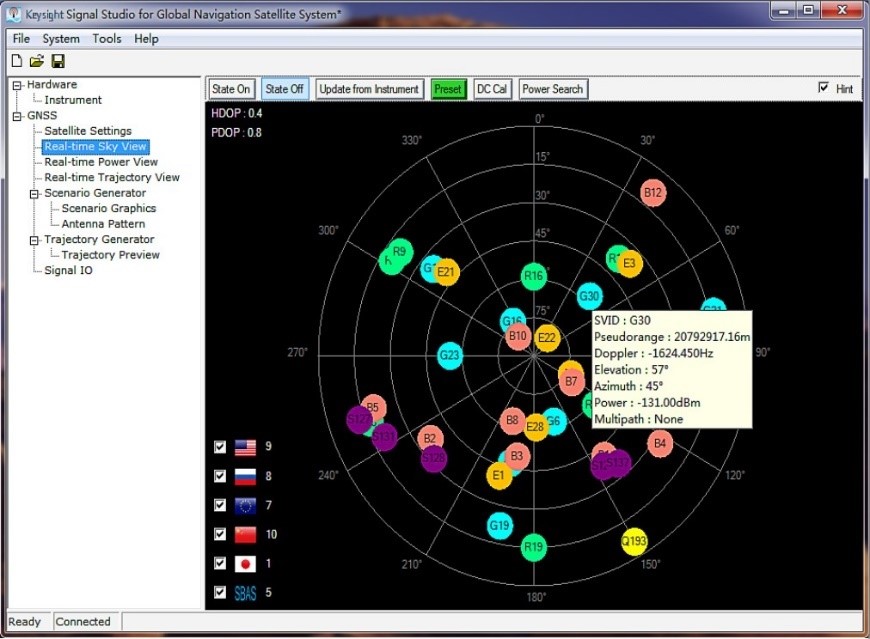
Task: Select Real-time Power View in tree
Action: point(101,162)
